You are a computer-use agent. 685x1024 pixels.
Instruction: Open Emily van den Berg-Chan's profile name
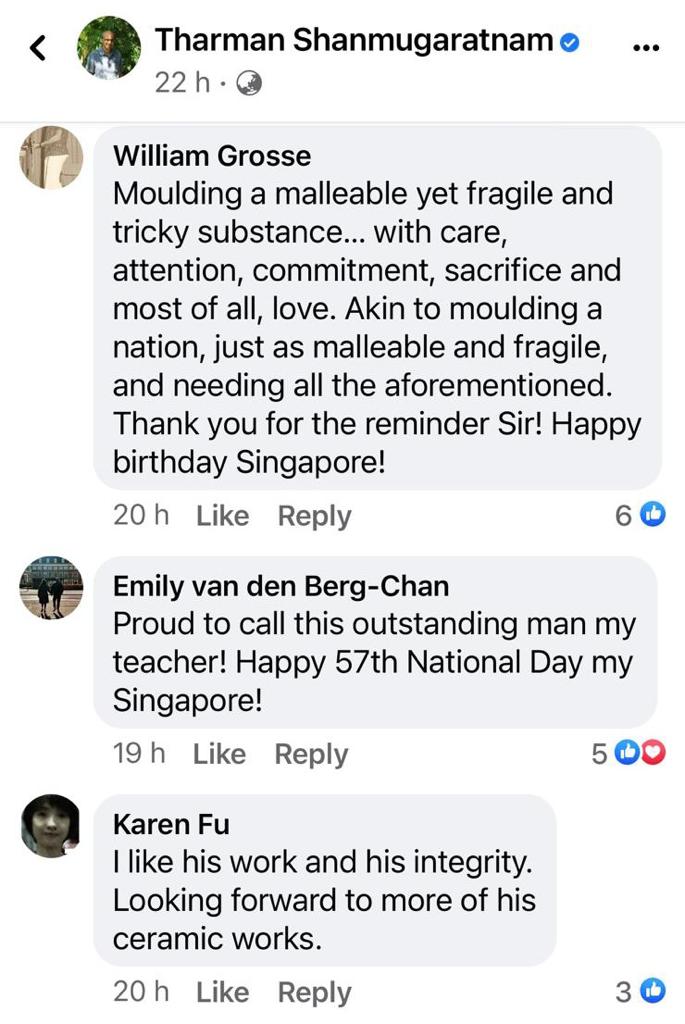pyautogui.click(x=281, y=586)
